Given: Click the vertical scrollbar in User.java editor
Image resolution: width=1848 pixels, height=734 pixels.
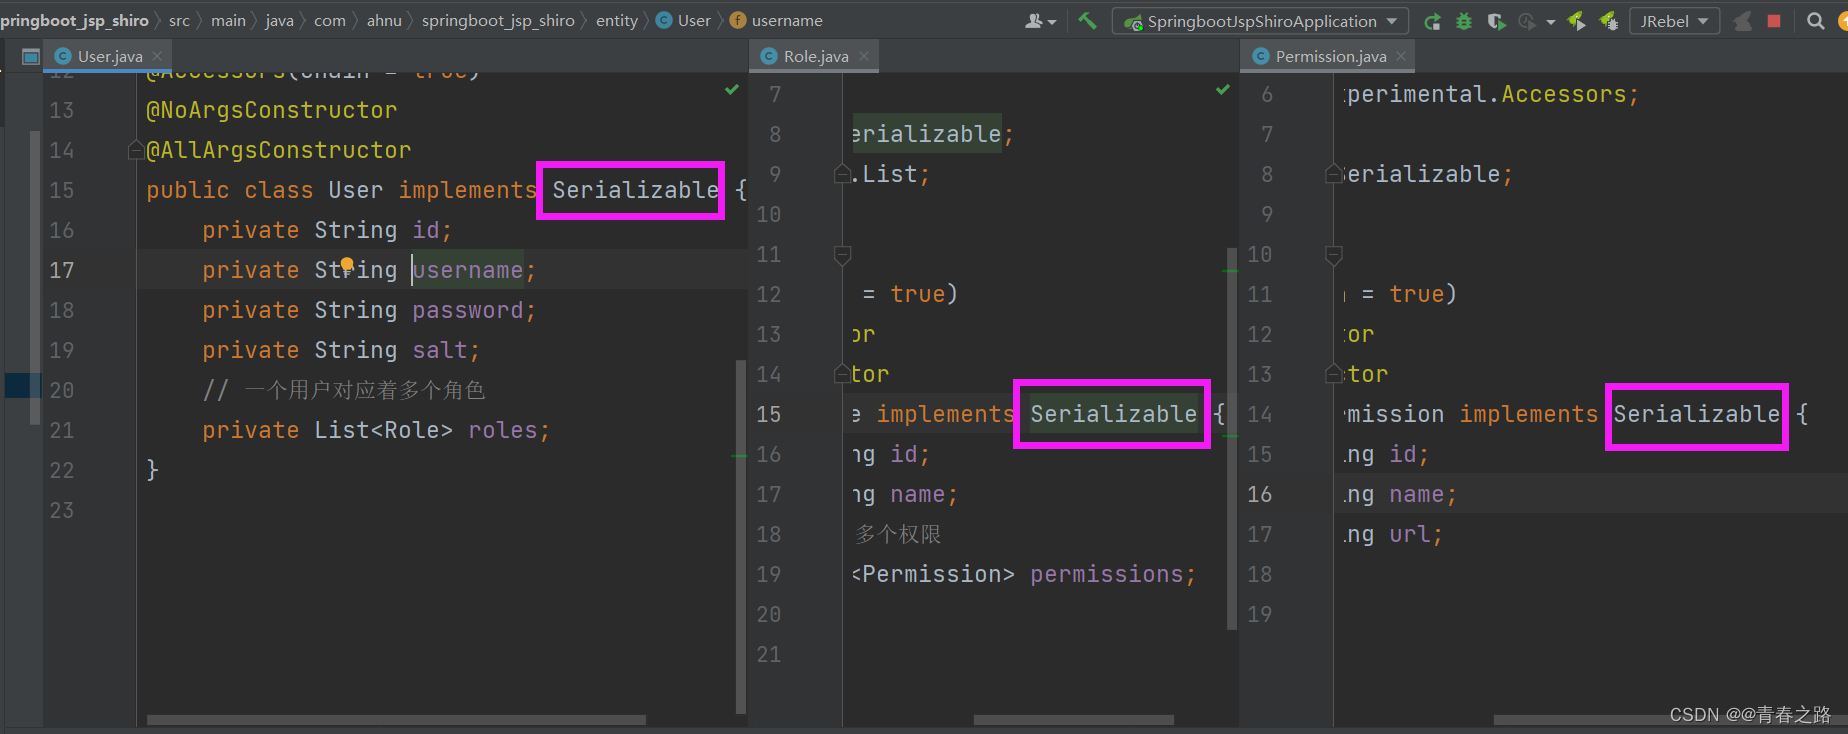Looking at the screenshot, I should pyautogui.click(x=741, y=536).
